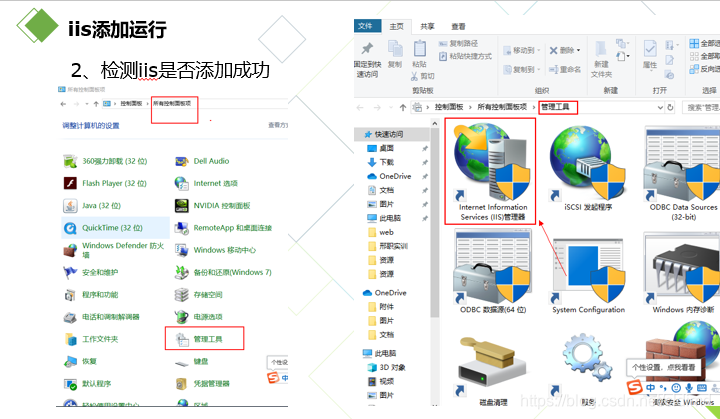The image size is (720, 419).
Task: Open the iSCSI 发起程序 shortcut
Action: pos(588,169)
